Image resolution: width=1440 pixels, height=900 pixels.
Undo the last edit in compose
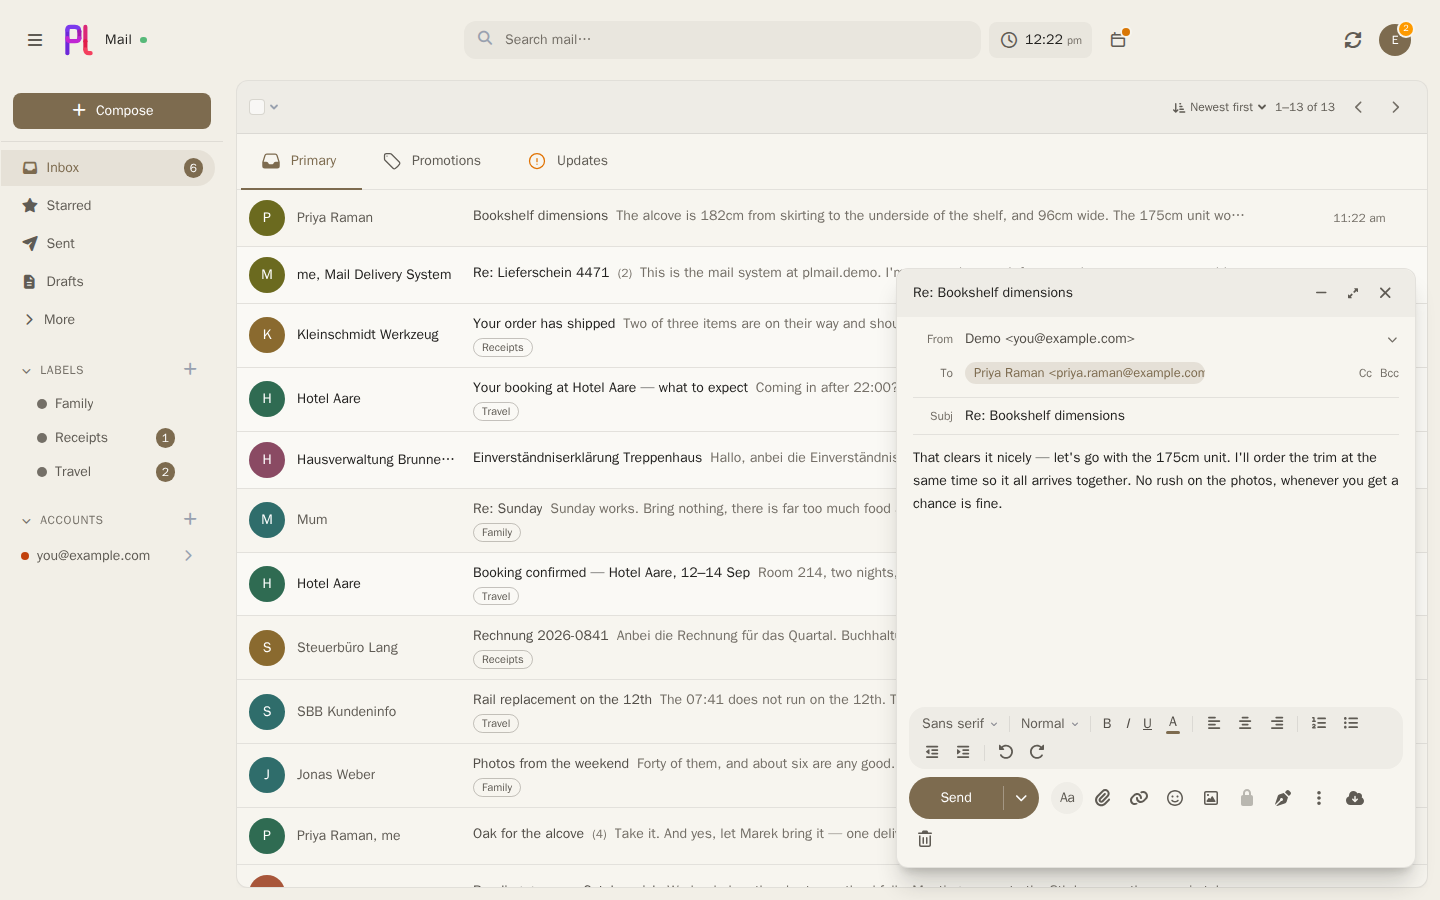coord(1006,752)
